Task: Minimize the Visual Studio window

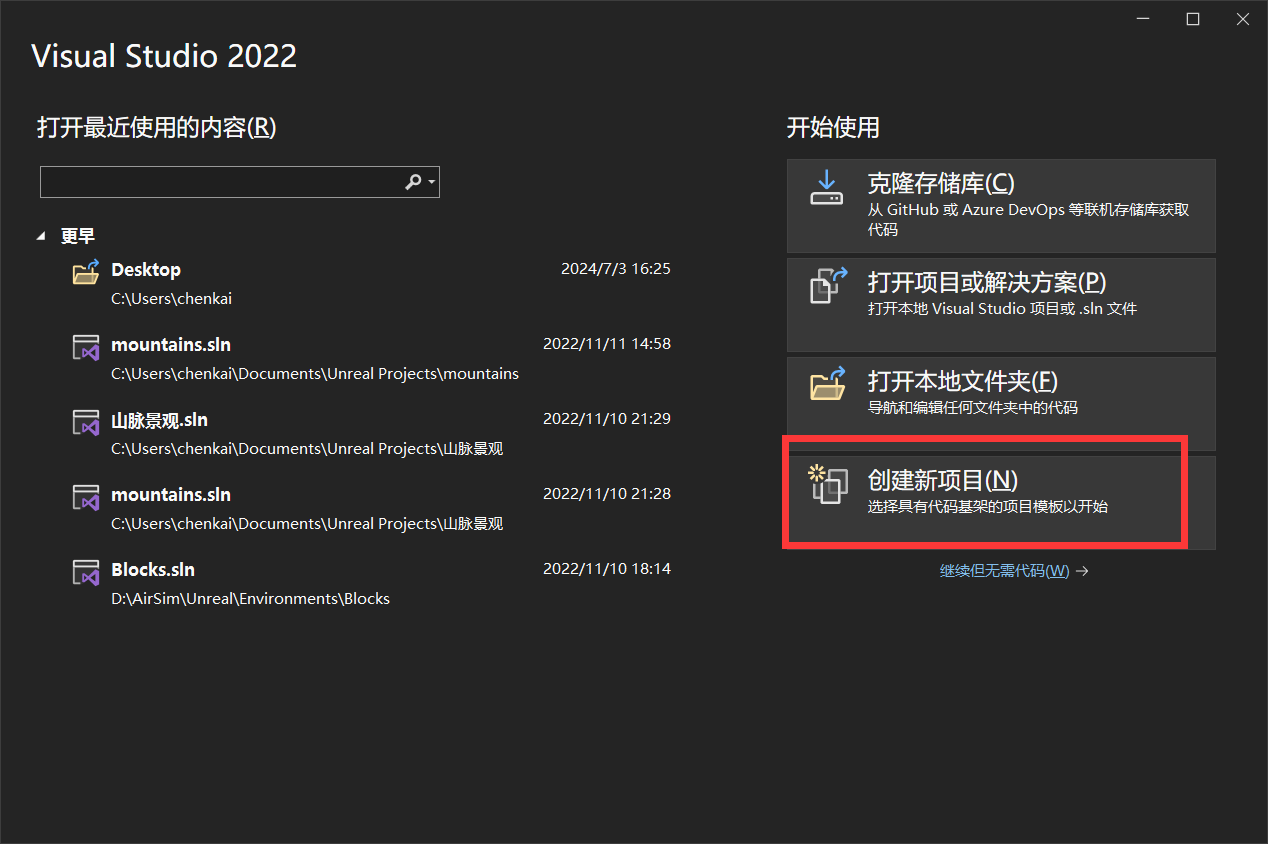Action: [x=1143, y=19]
